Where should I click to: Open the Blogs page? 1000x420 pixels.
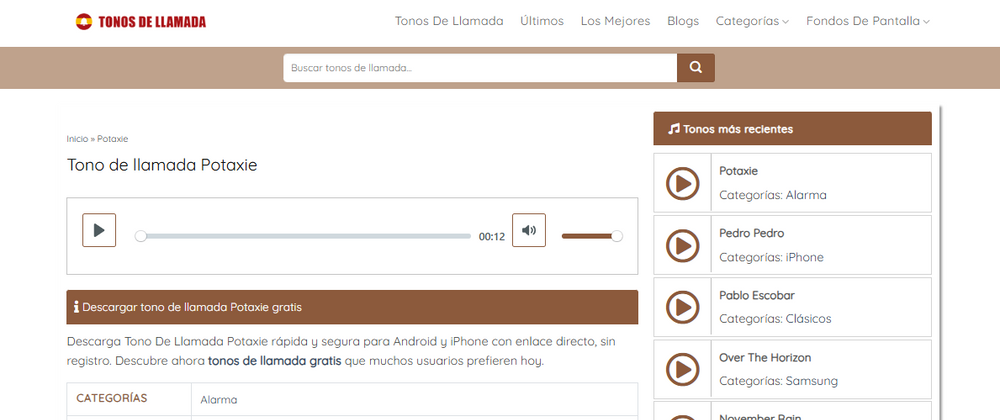(683, 21)
